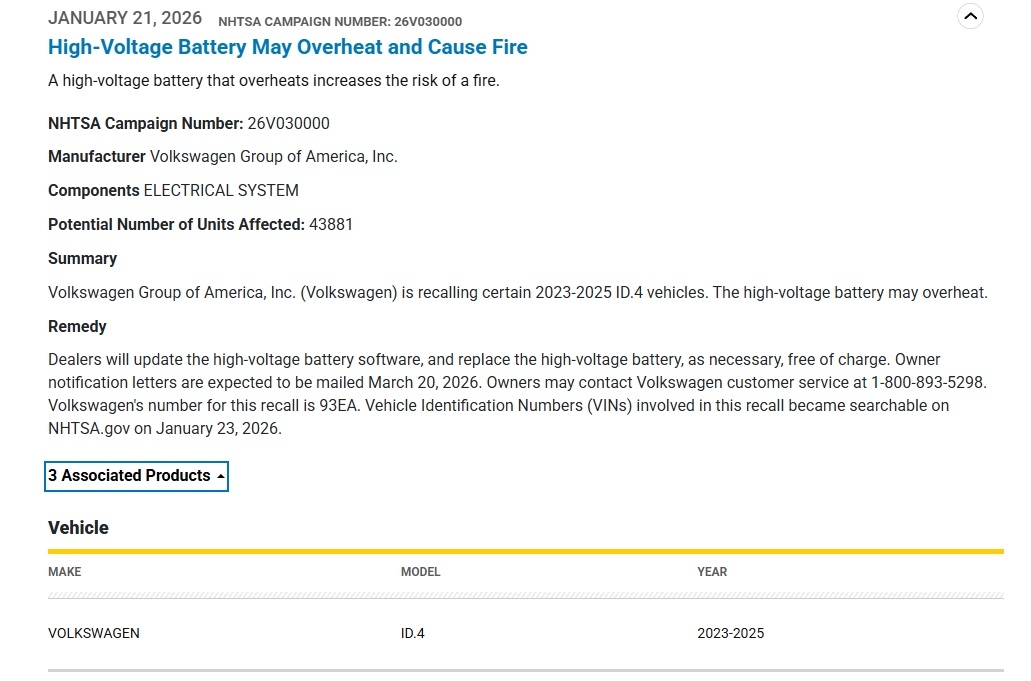Click the Components ELECTRICAL SYSTEM line
This screenshot has height=681, width=1031.
pos(173,191)
